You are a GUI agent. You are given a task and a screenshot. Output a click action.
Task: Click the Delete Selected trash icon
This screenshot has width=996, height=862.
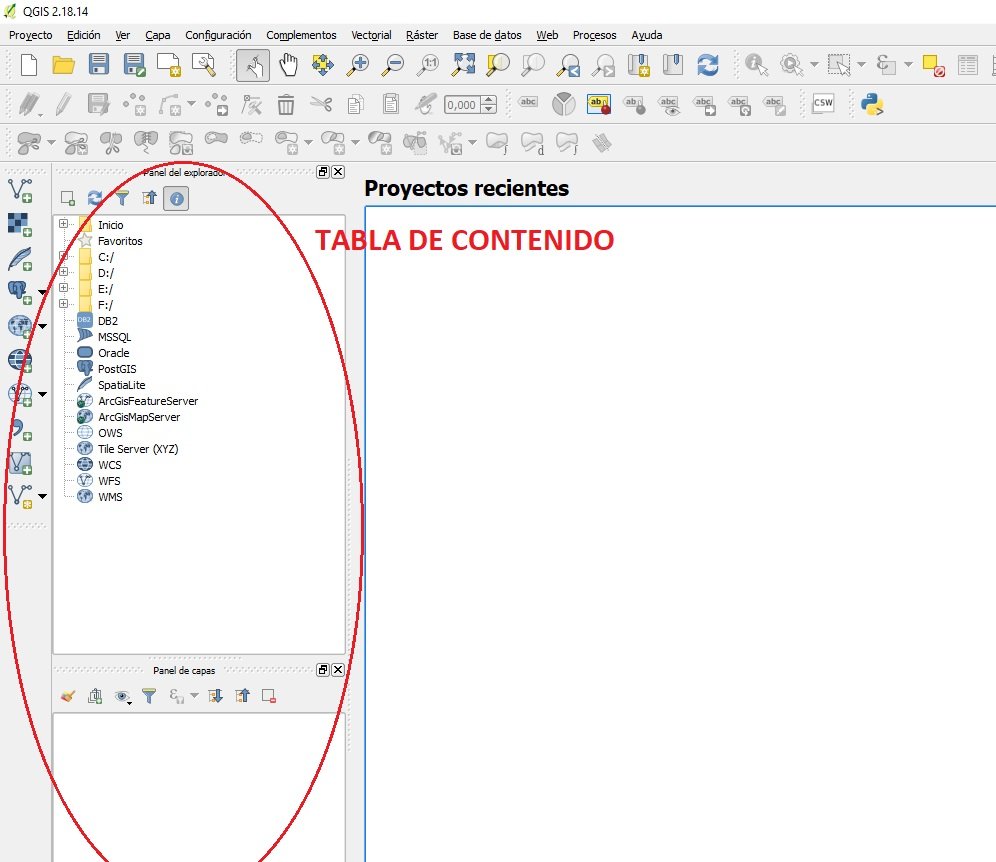click(286, 104)
